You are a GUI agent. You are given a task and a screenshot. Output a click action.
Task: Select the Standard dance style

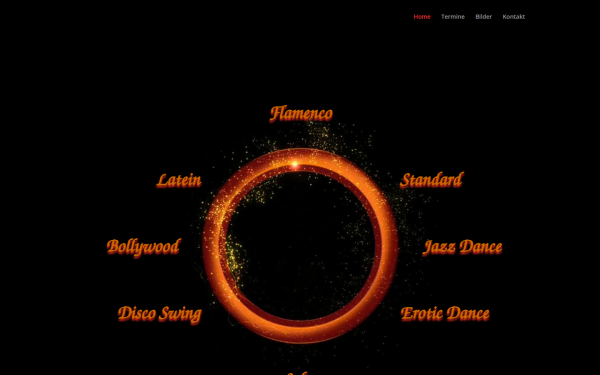tap(432, 180)
